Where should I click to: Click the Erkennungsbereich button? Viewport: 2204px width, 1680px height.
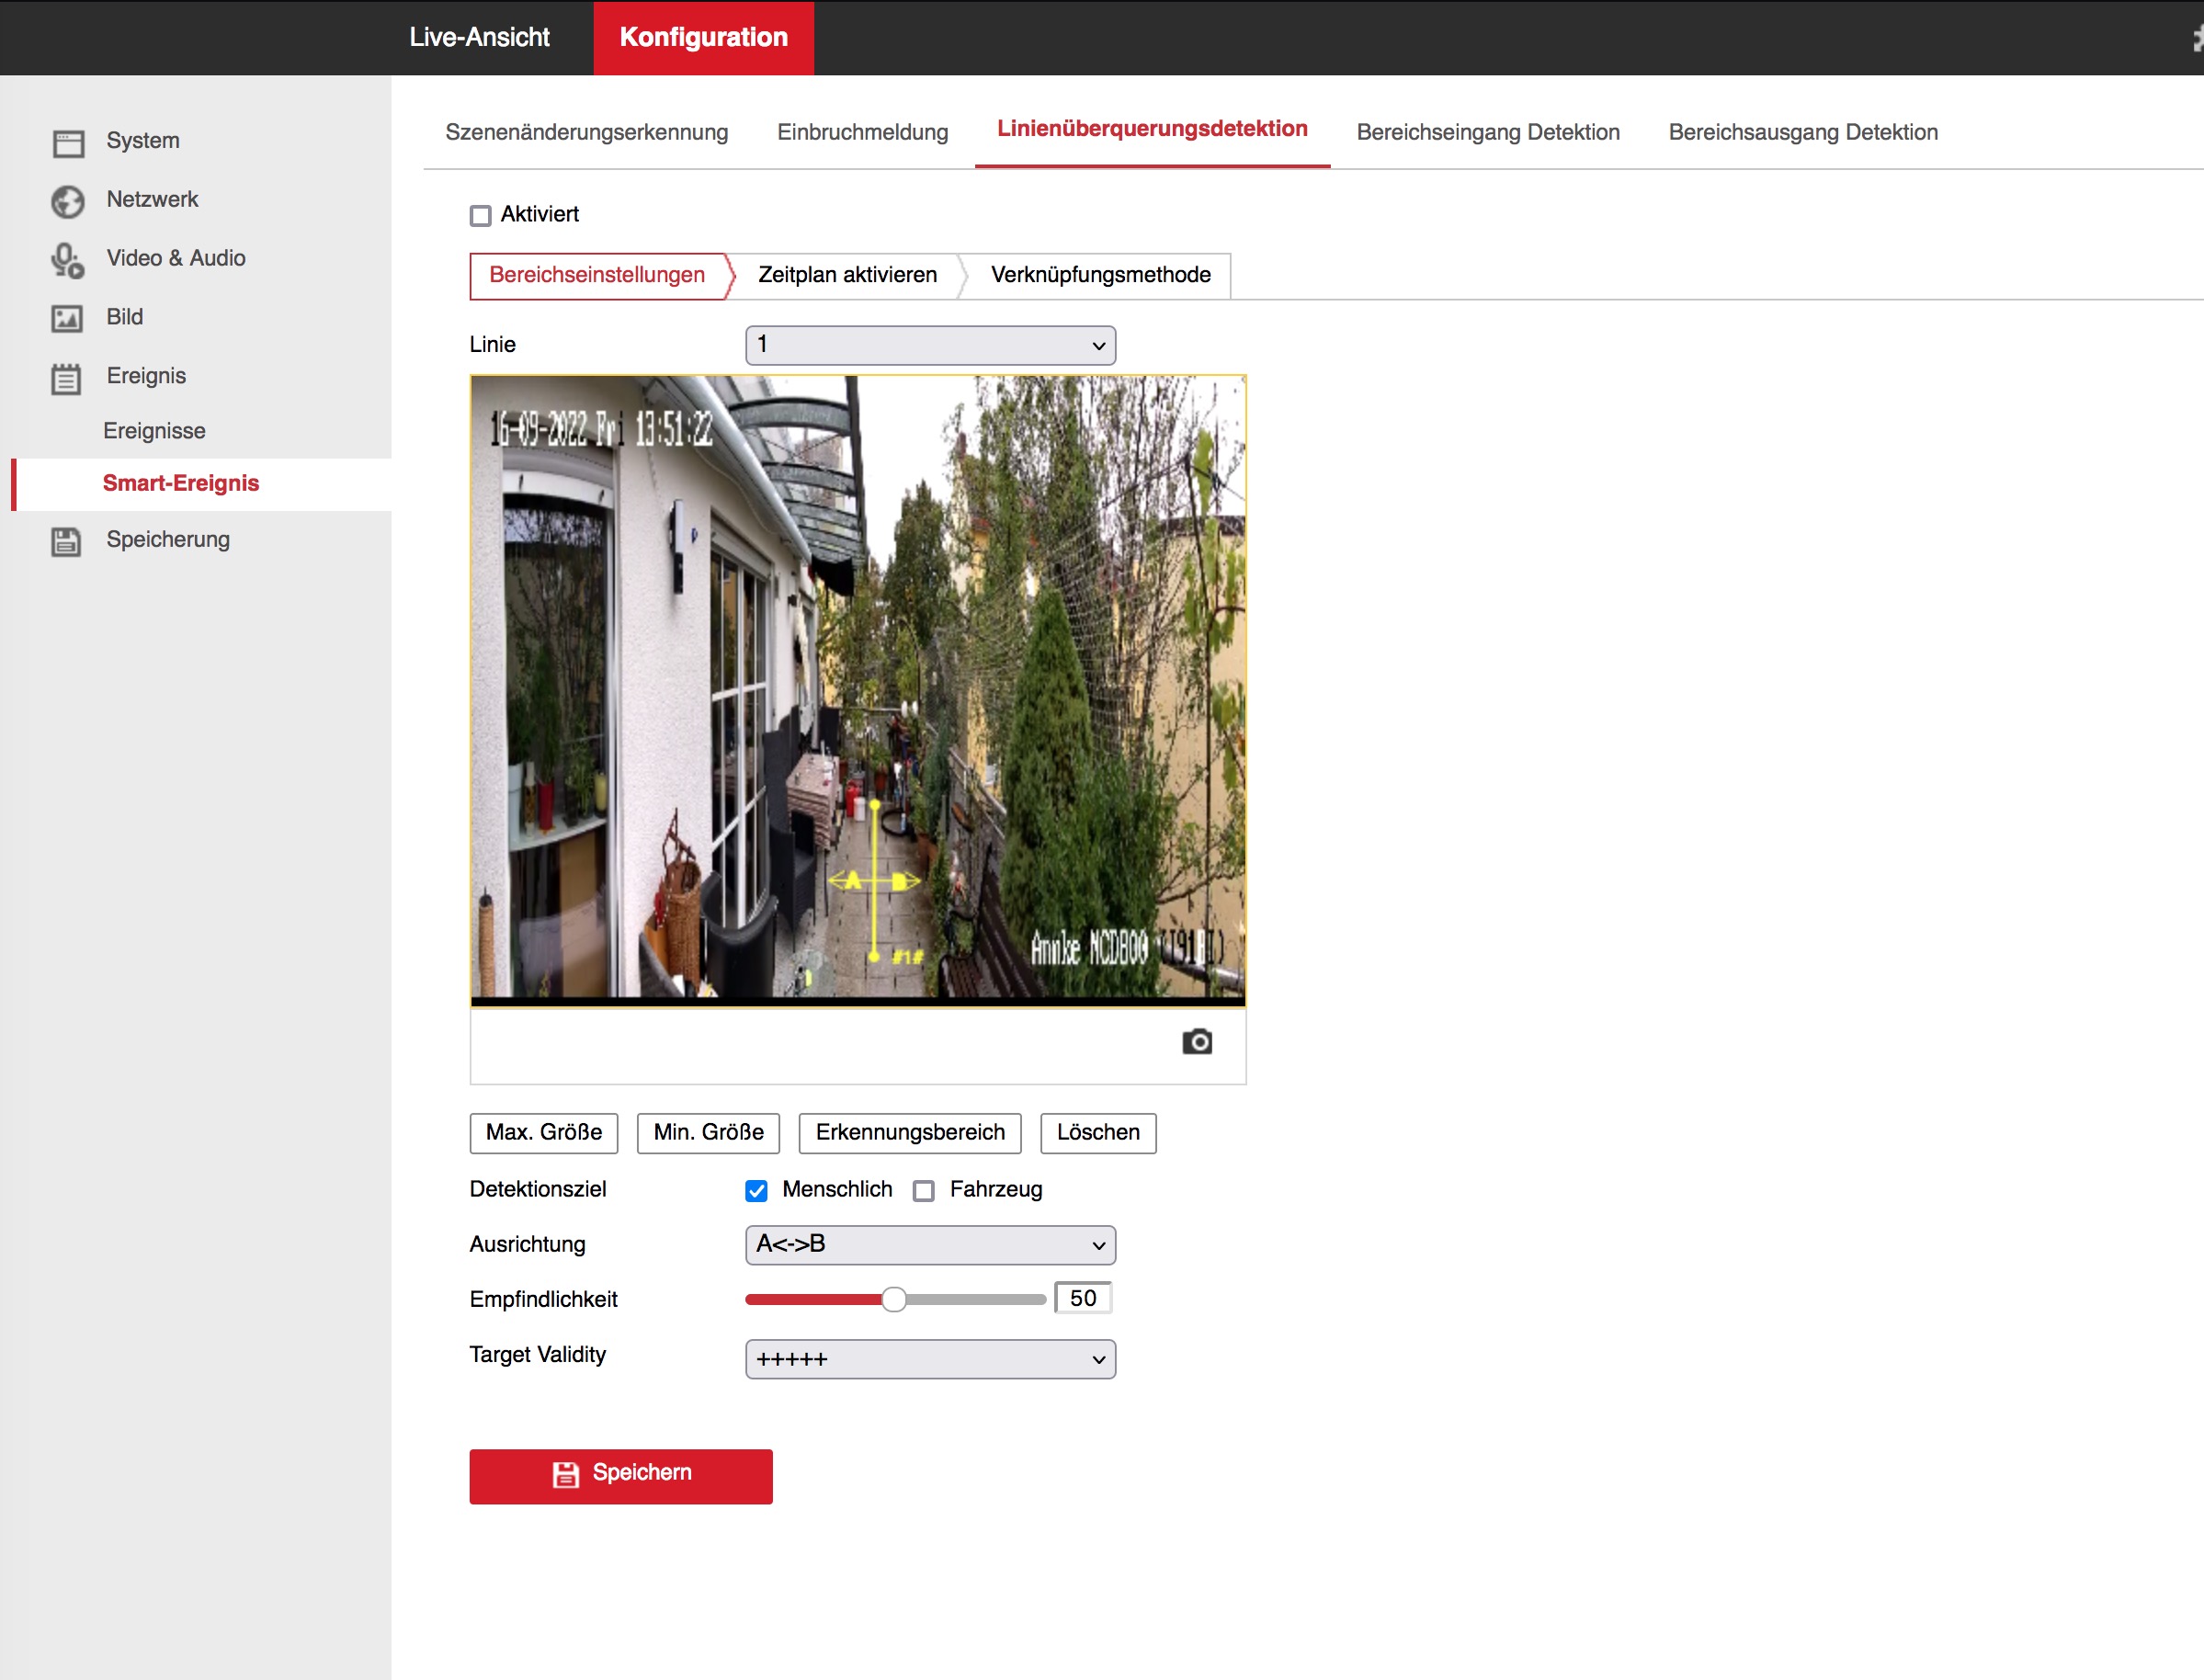(909, 1132)
